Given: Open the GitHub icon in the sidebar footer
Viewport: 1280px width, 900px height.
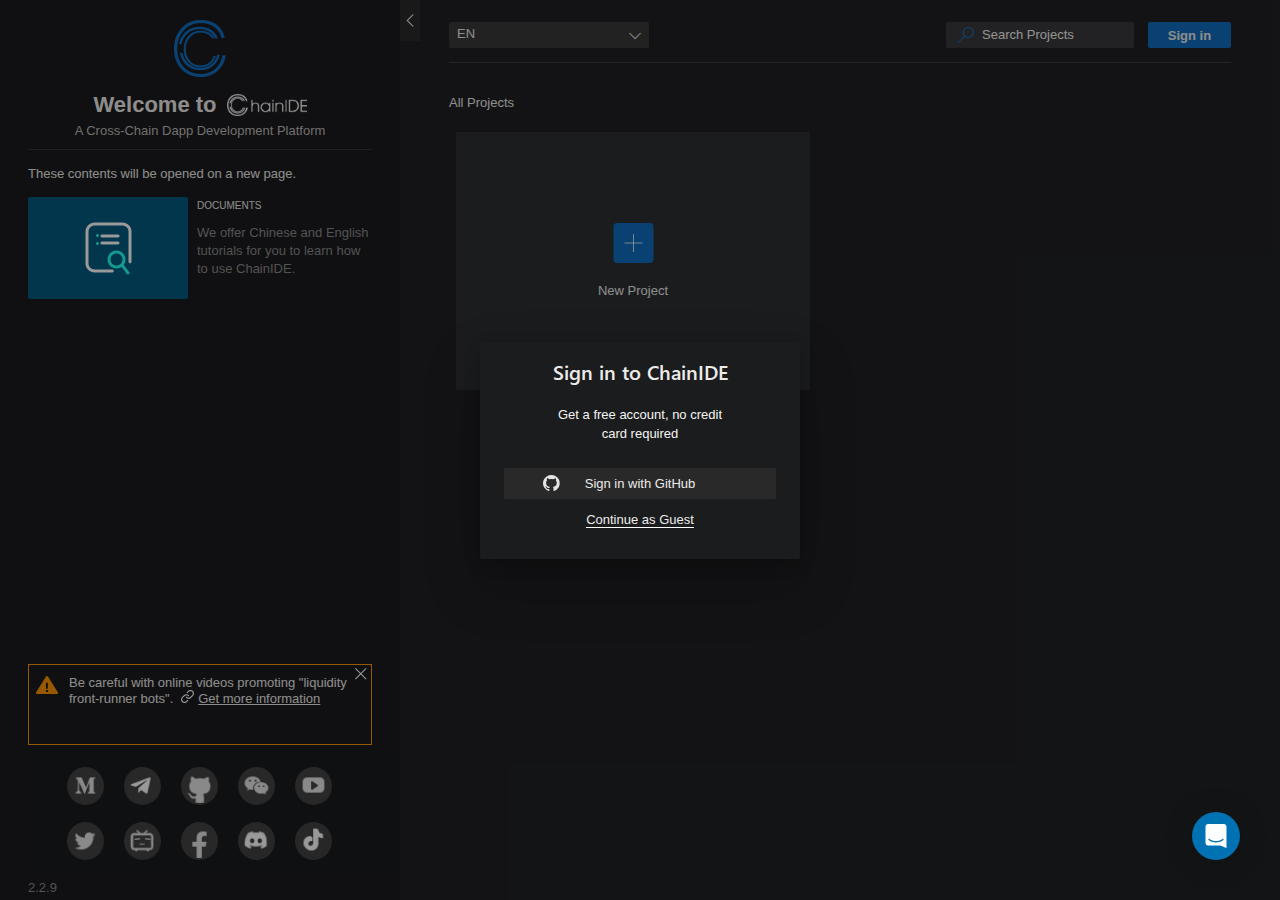Looking at the screenshot, I should 200,786.
